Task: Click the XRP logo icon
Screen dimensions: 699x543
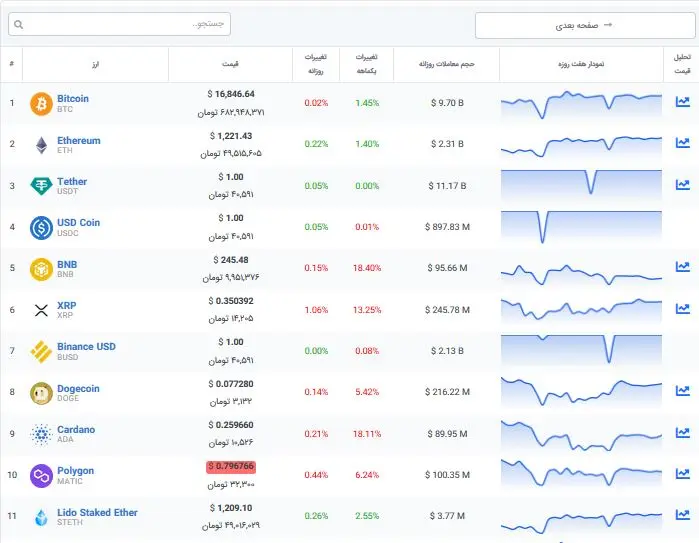Action: click(x=41, y=310)
